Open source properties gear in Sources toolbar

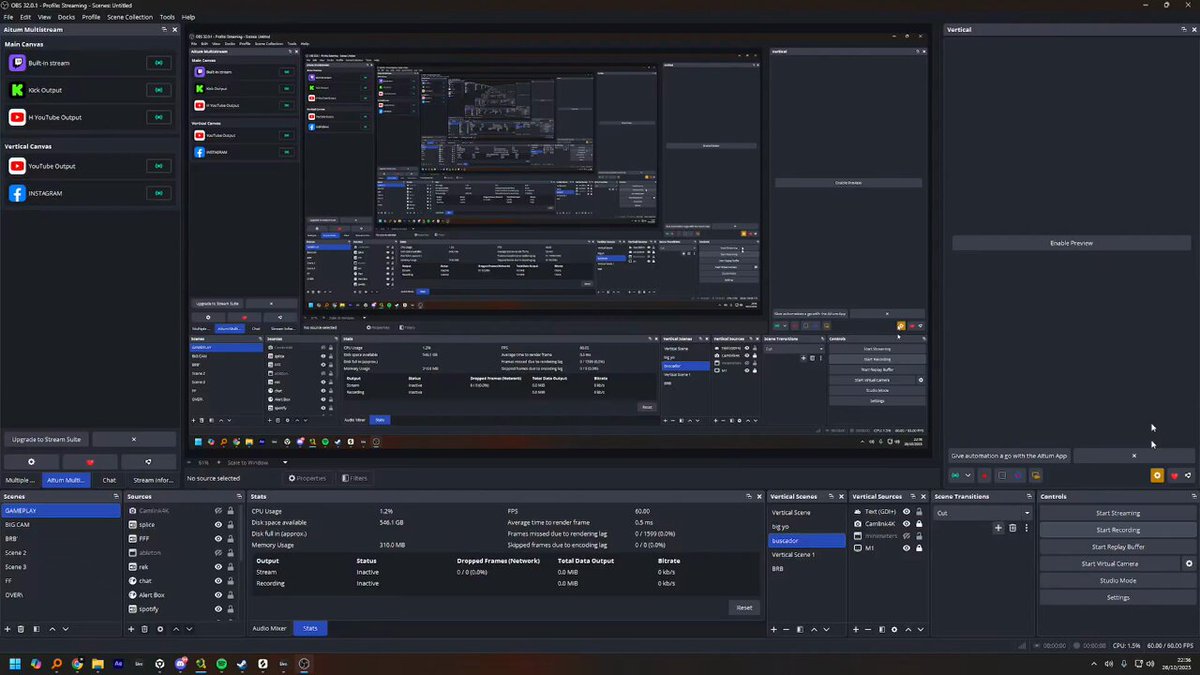pos(161,629)
